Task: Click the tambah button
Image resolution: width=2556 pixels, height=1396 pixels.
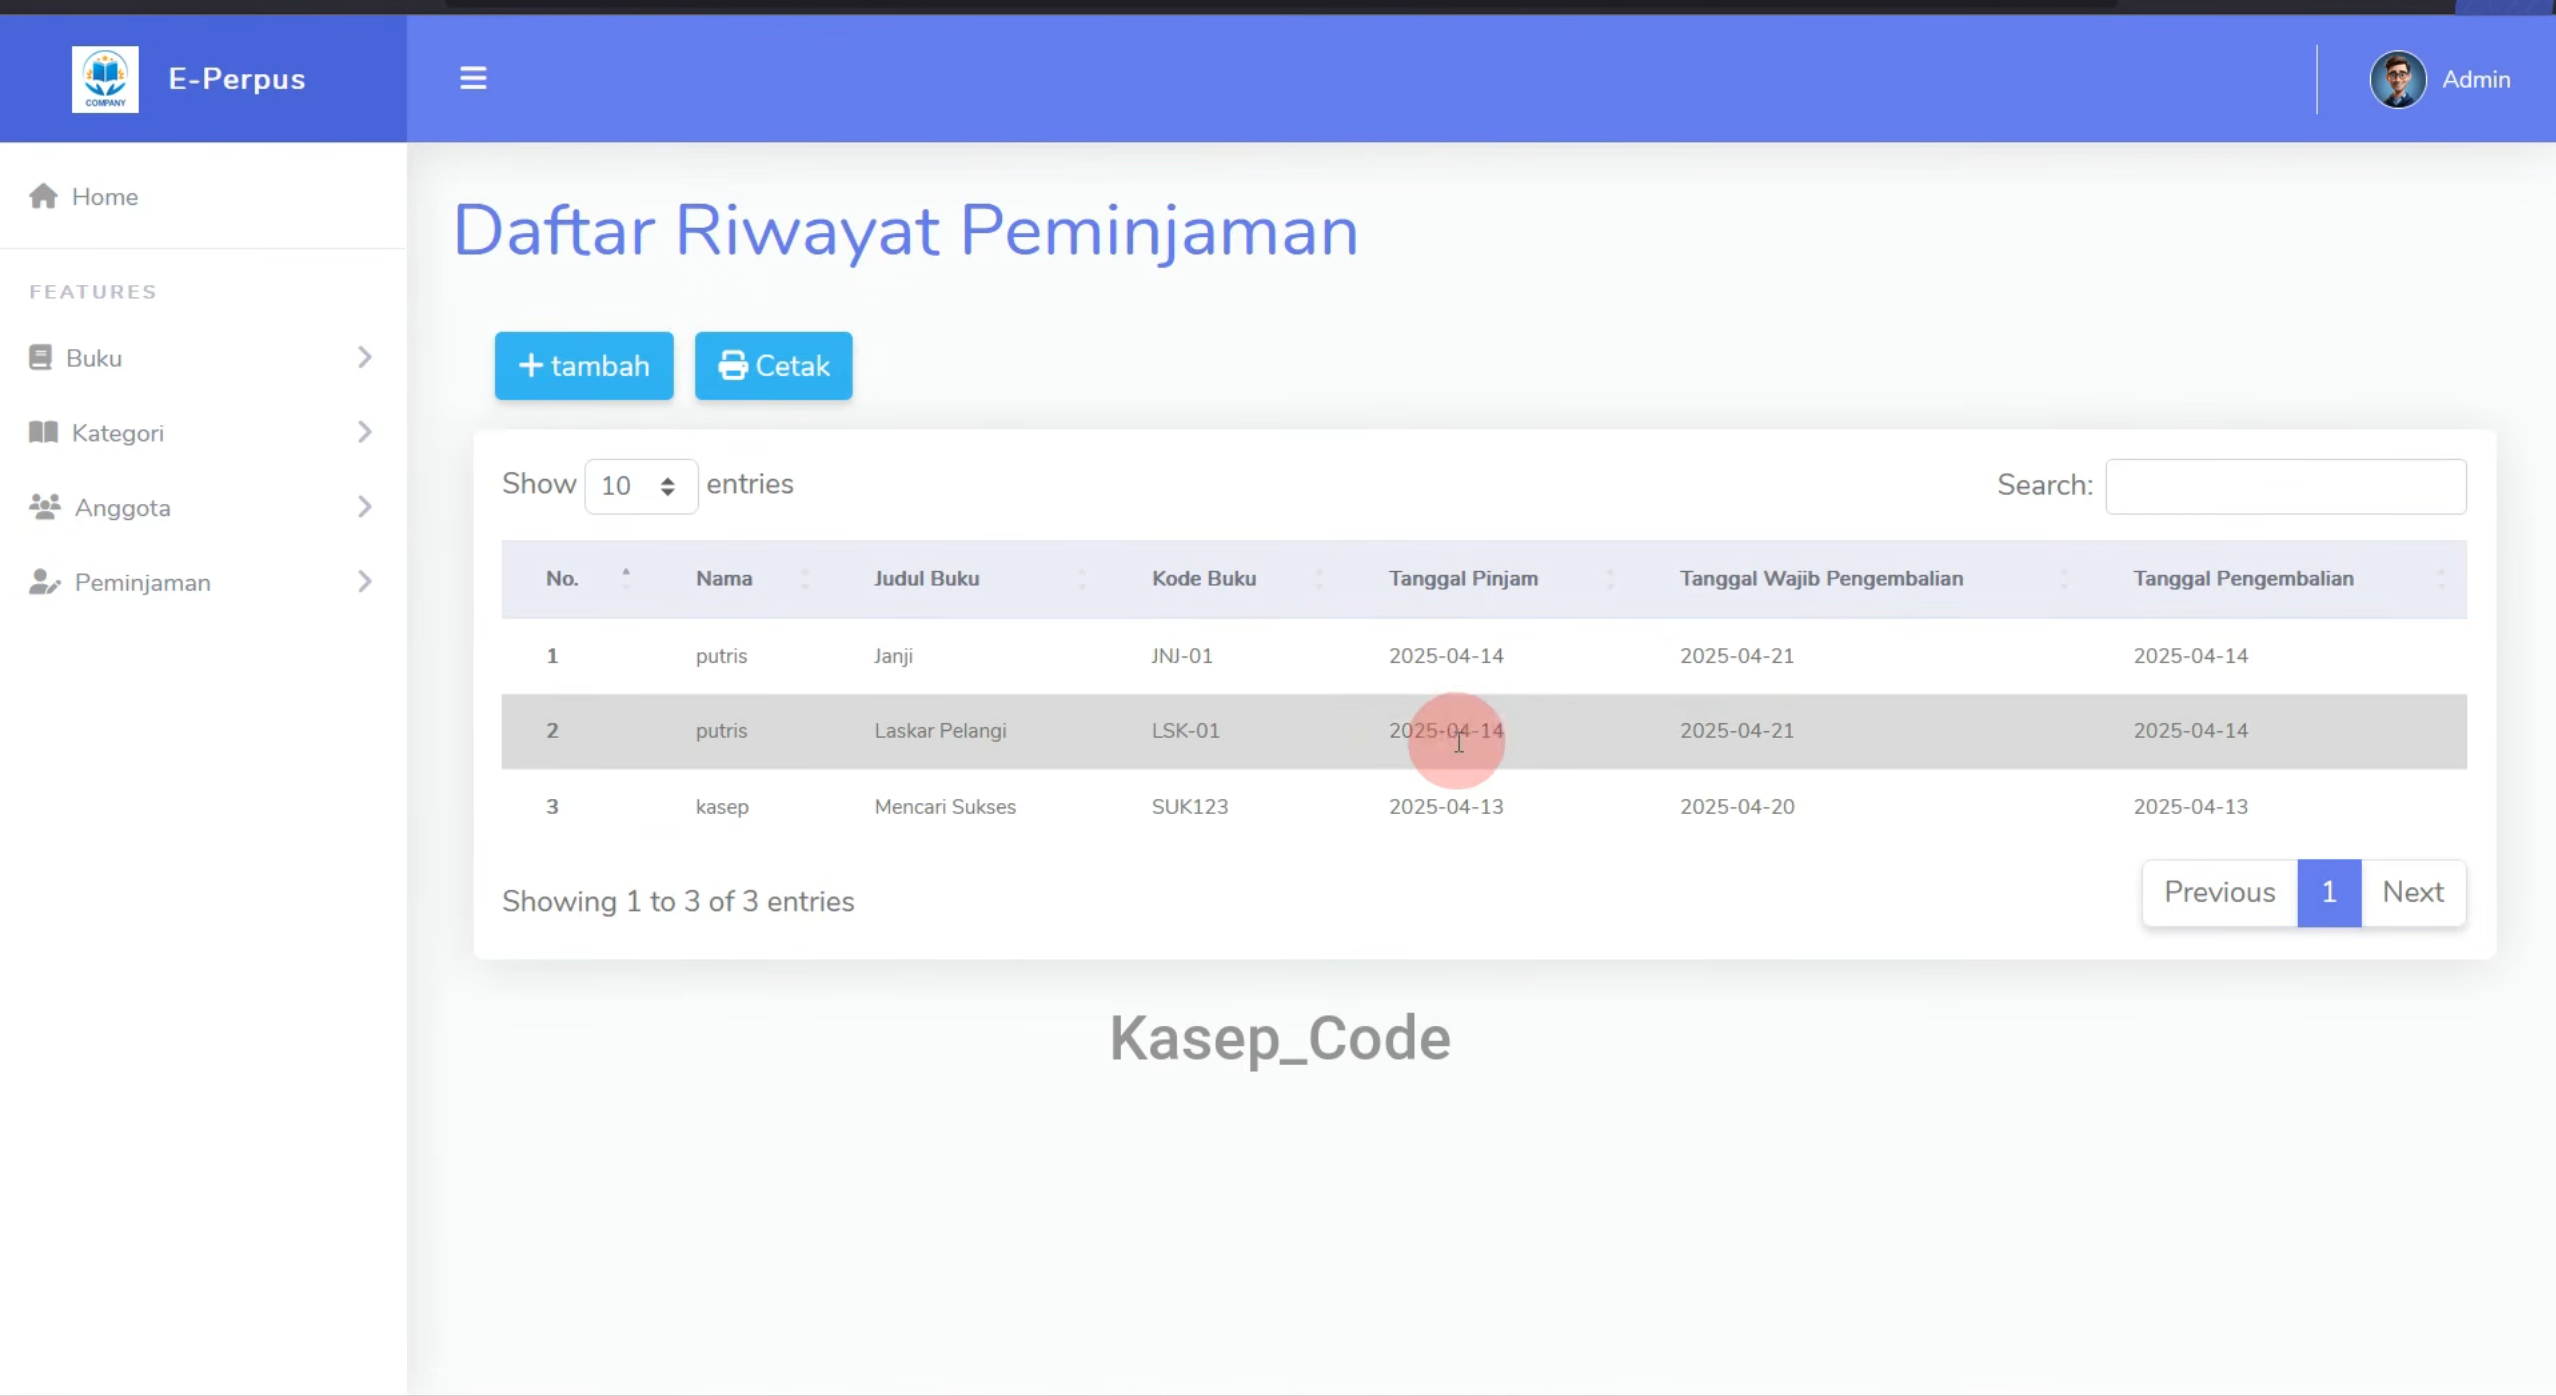Action: (584, 366)
